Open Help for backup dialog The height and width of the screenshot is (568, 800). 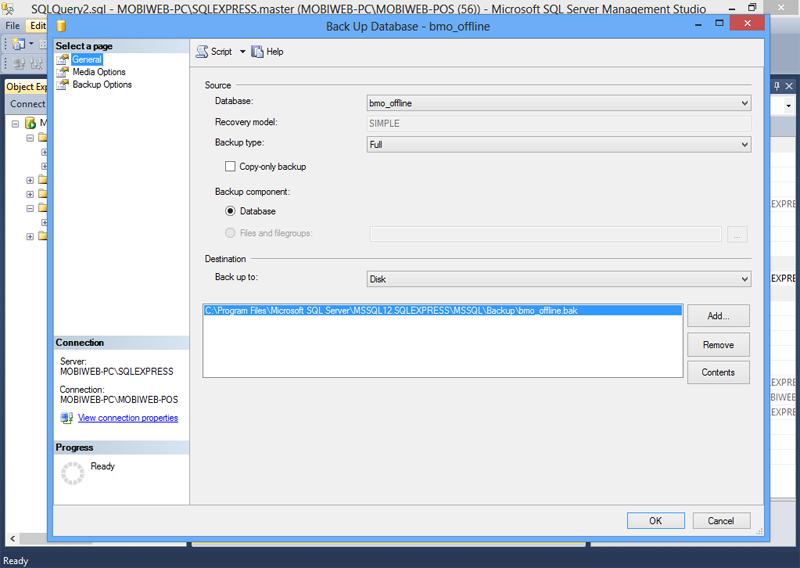pos(267,52)
